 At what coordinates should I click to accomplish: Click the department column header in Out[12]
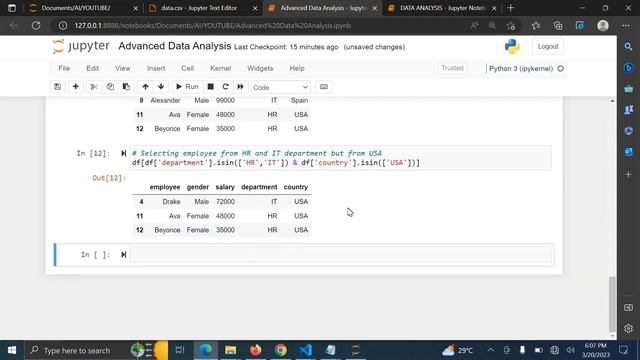[259, 187]
